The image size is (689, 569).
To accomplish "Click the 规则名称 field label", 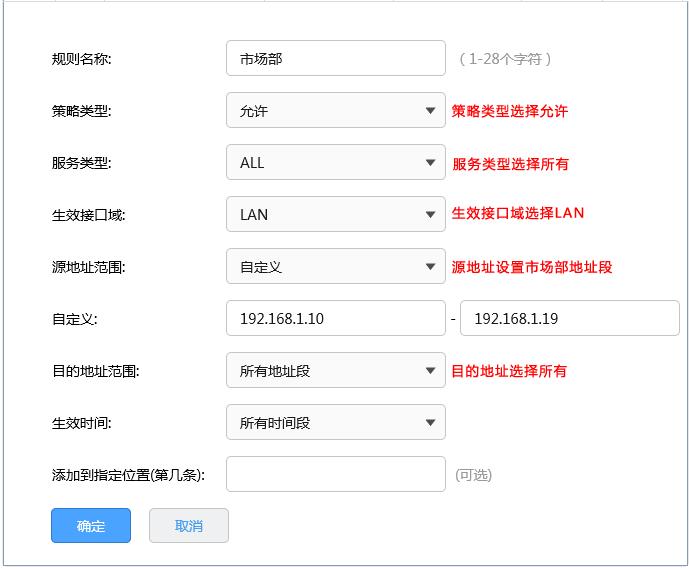I will (x=82, y=59).
